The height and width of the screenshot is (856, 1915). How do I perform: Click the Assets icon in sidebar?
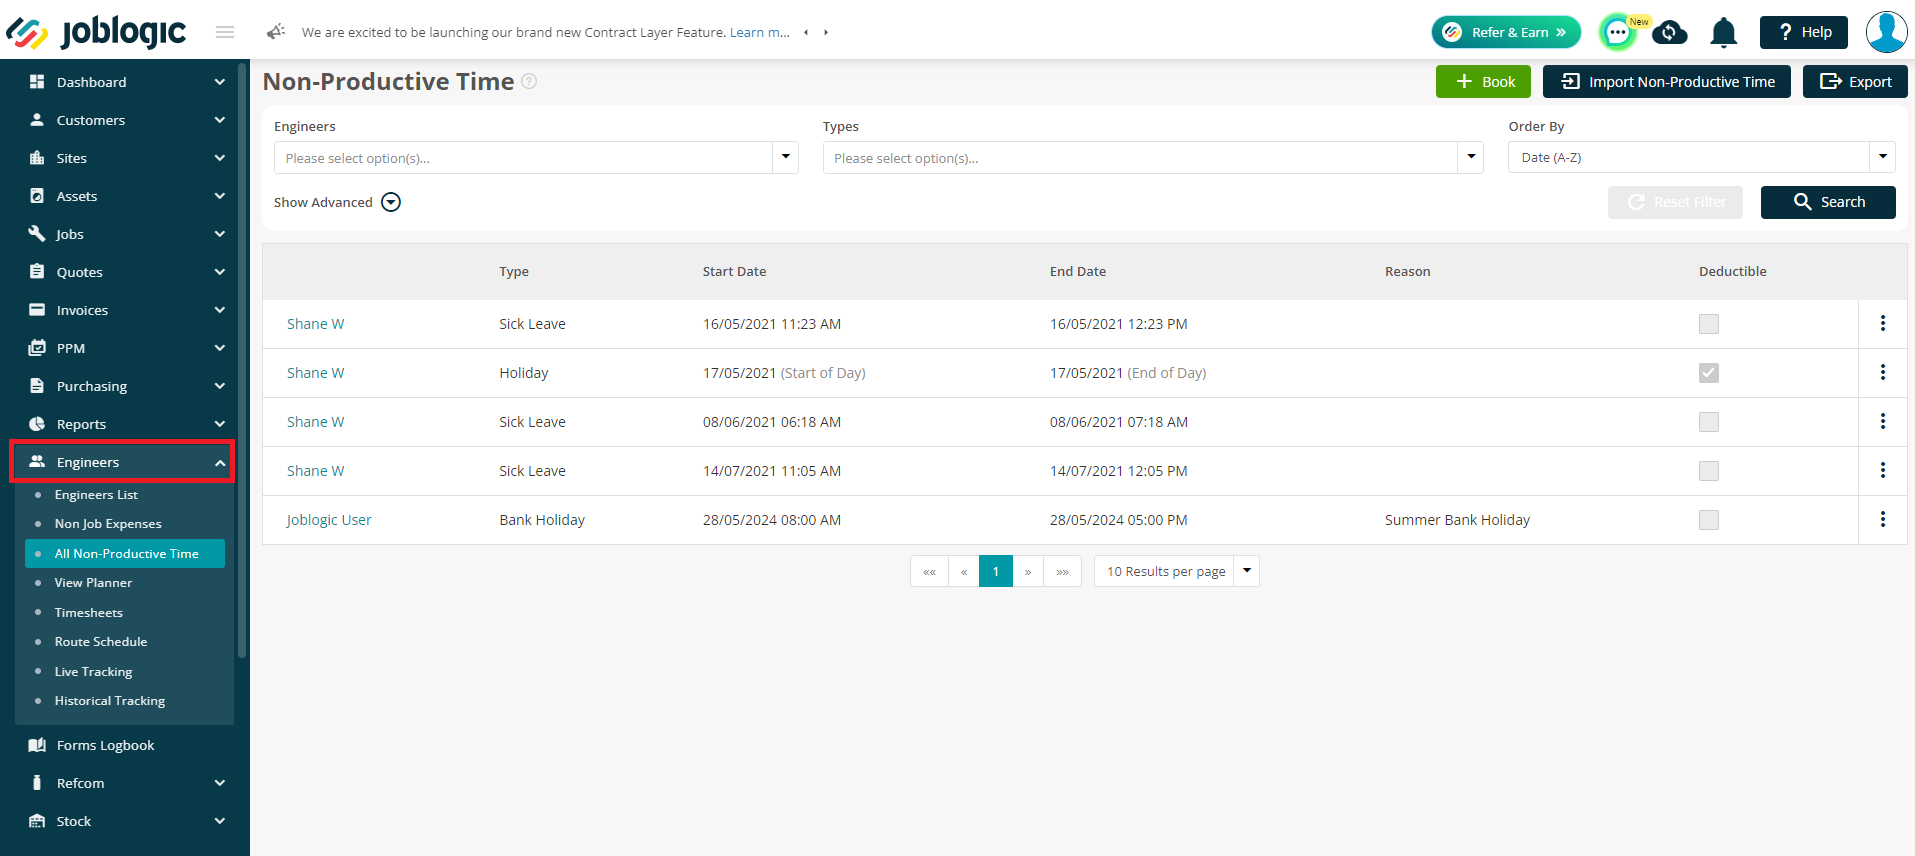click(x=37, y=196)
